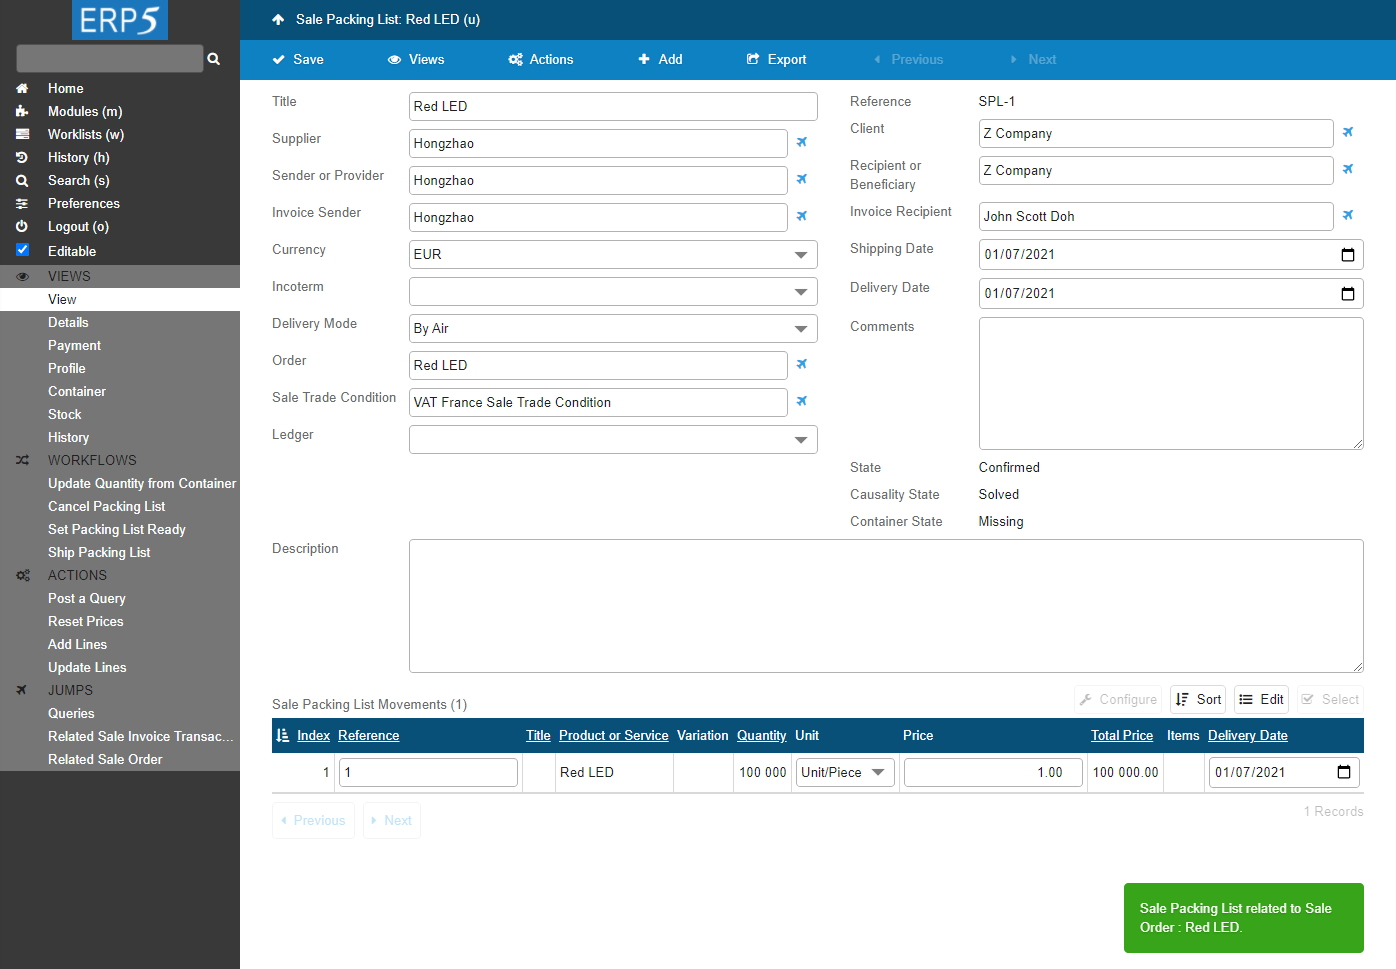This screenshot has width=1396, height=969.
Task: Open the Currency EUR dropdown
Action: 613,254
